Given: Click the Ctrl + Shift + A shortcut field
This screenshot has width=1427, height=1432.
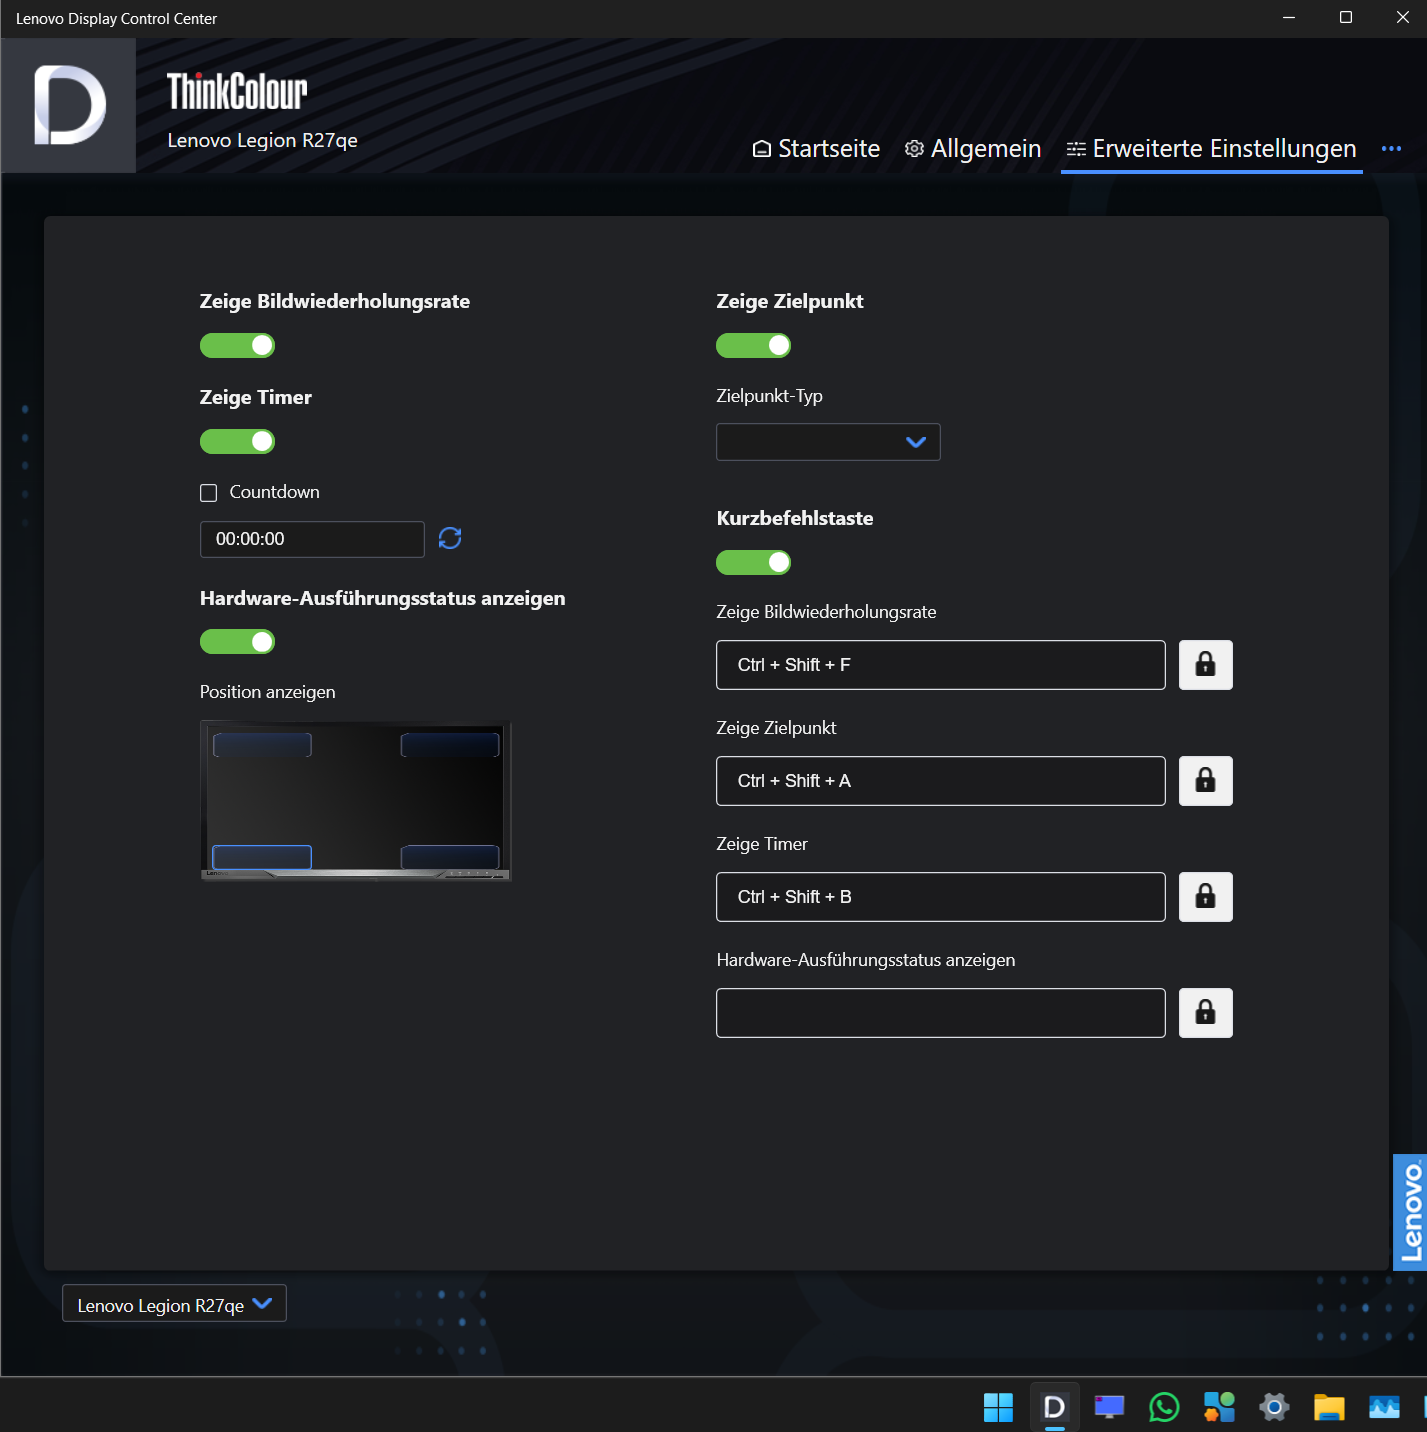Looking at the screenshot, I should pyautogui.click(x=941, y=781).
